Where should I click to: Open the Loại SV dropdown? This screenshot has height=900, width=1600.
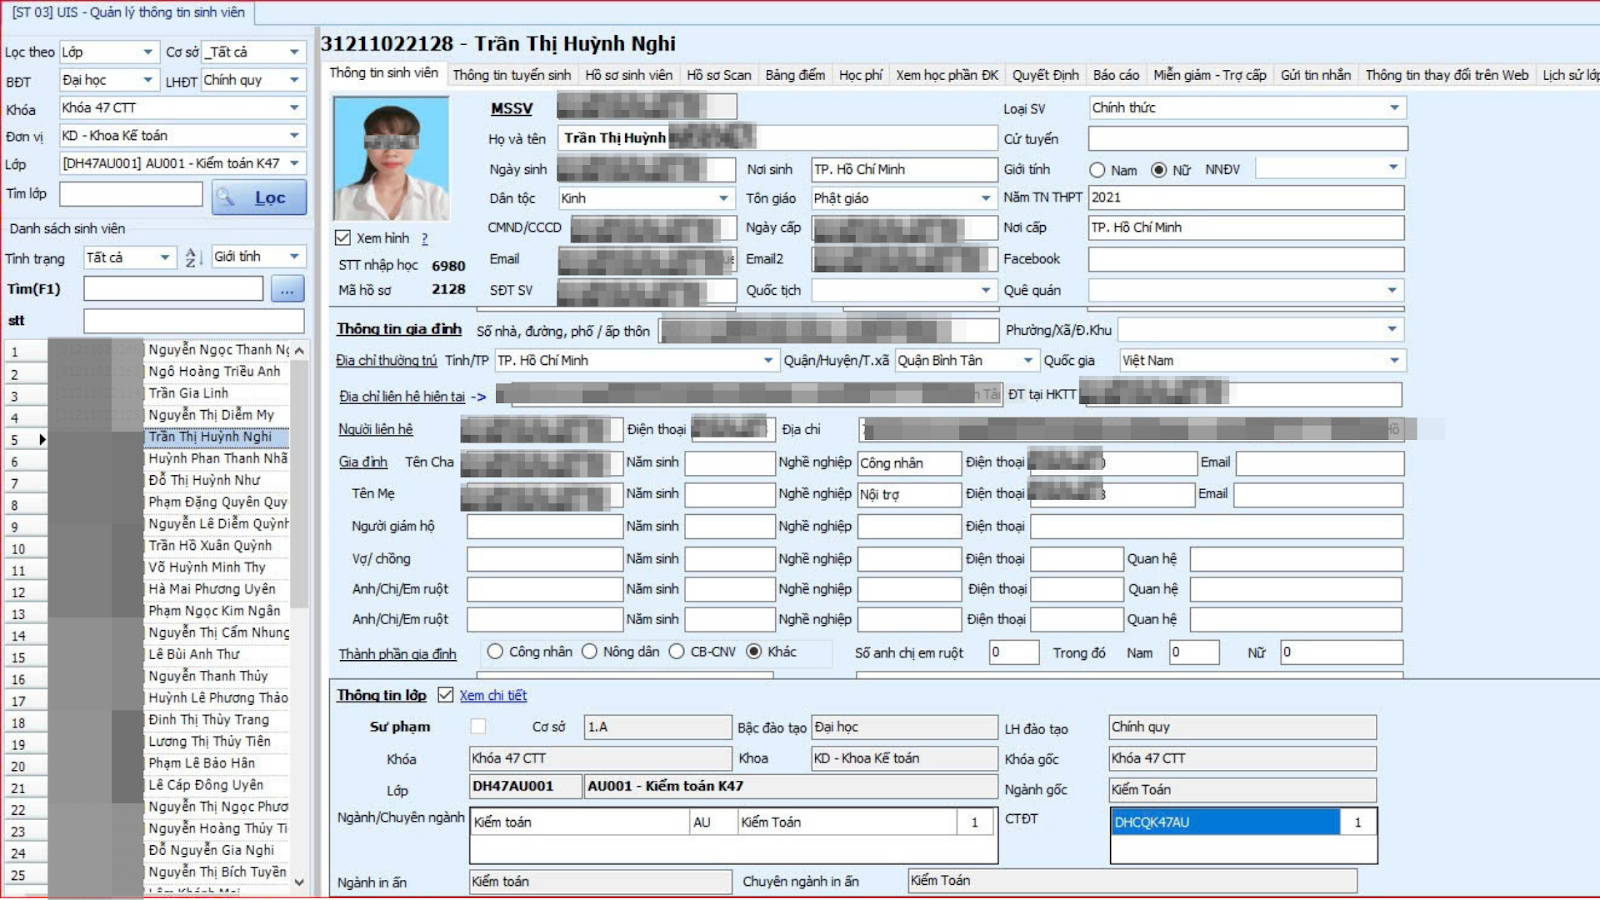coord(1394,108)
